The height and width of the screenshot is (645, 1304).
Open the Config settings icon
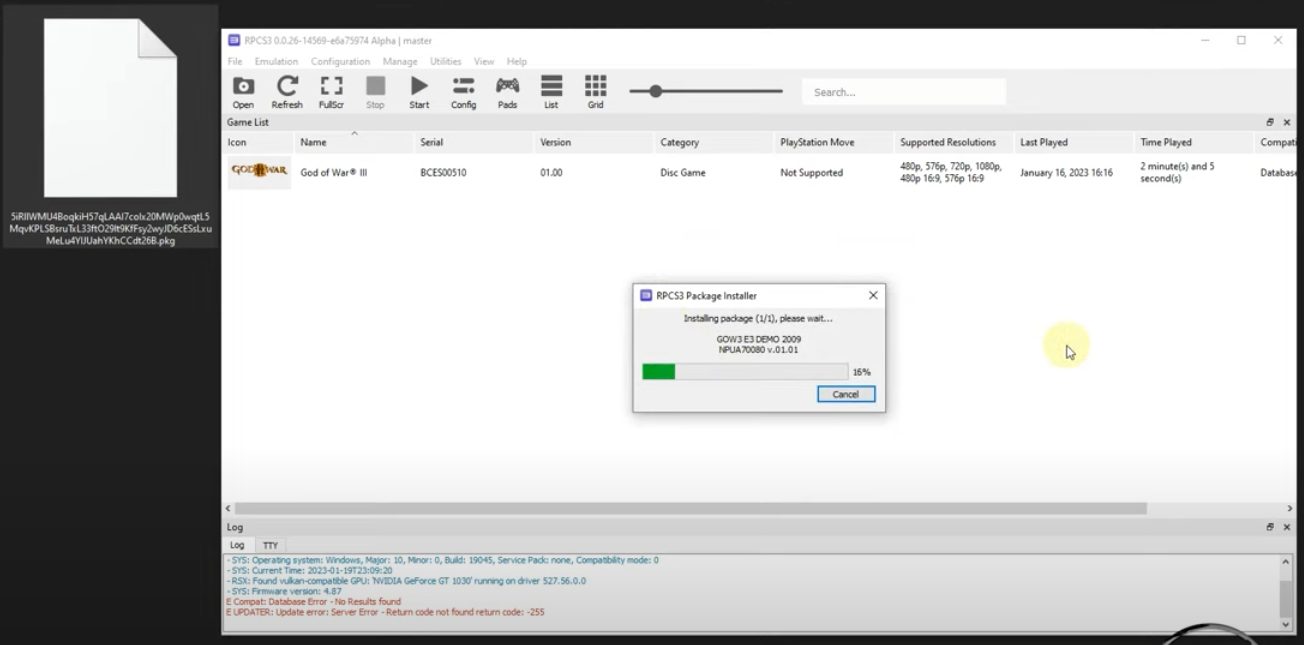[463, 92]
